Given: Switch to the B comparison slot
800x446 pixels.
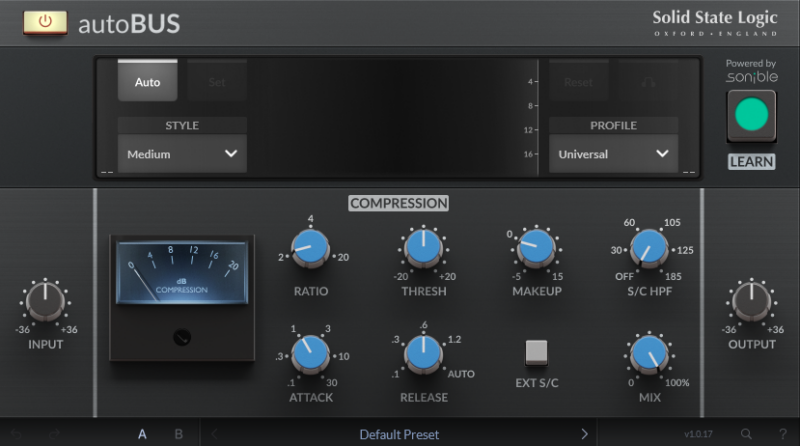Looking at the screenshot, I should [x=179, y=434].
